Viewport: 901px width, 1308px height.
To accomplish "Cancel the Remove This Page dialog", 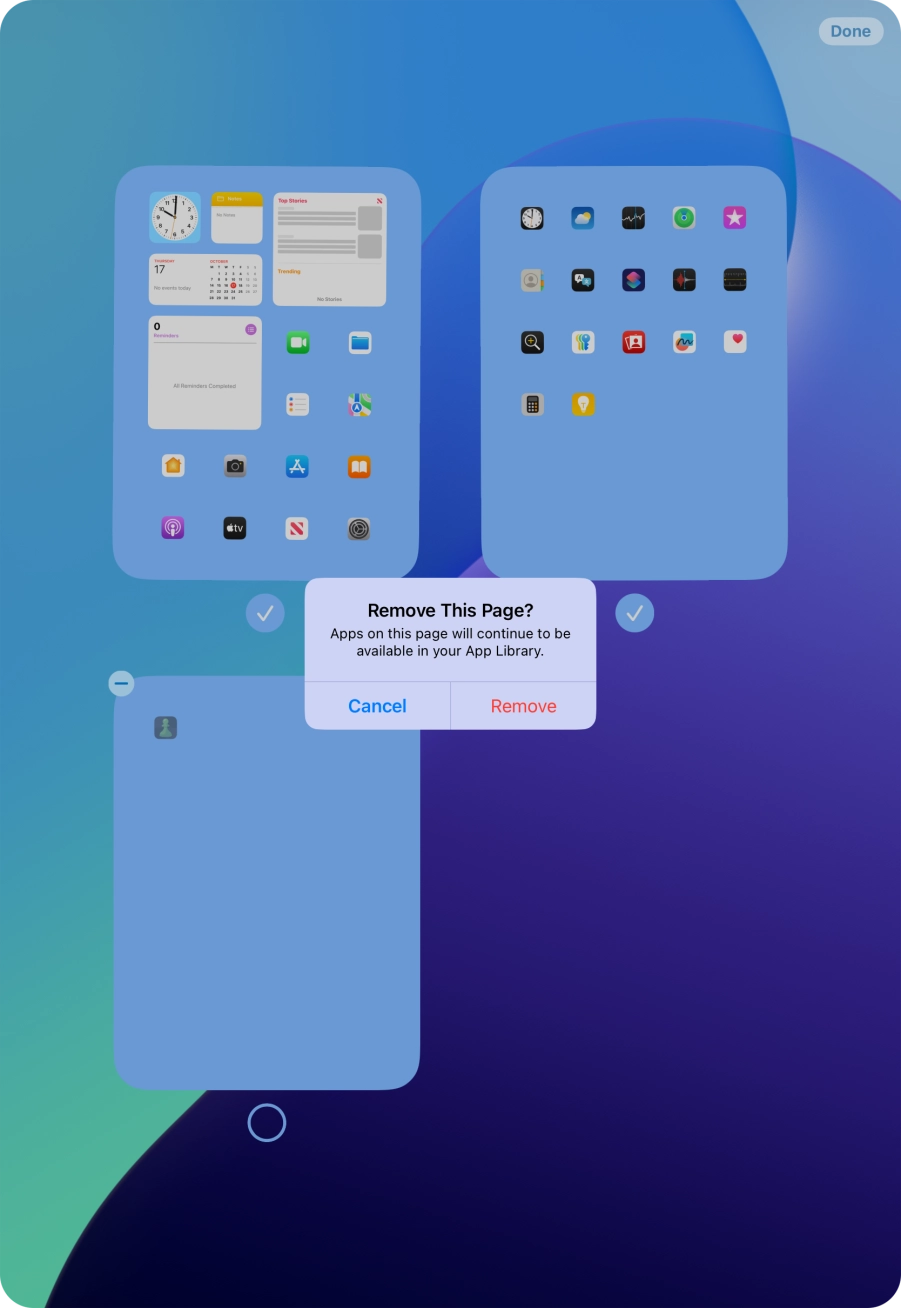I will (x=377, y=706).
